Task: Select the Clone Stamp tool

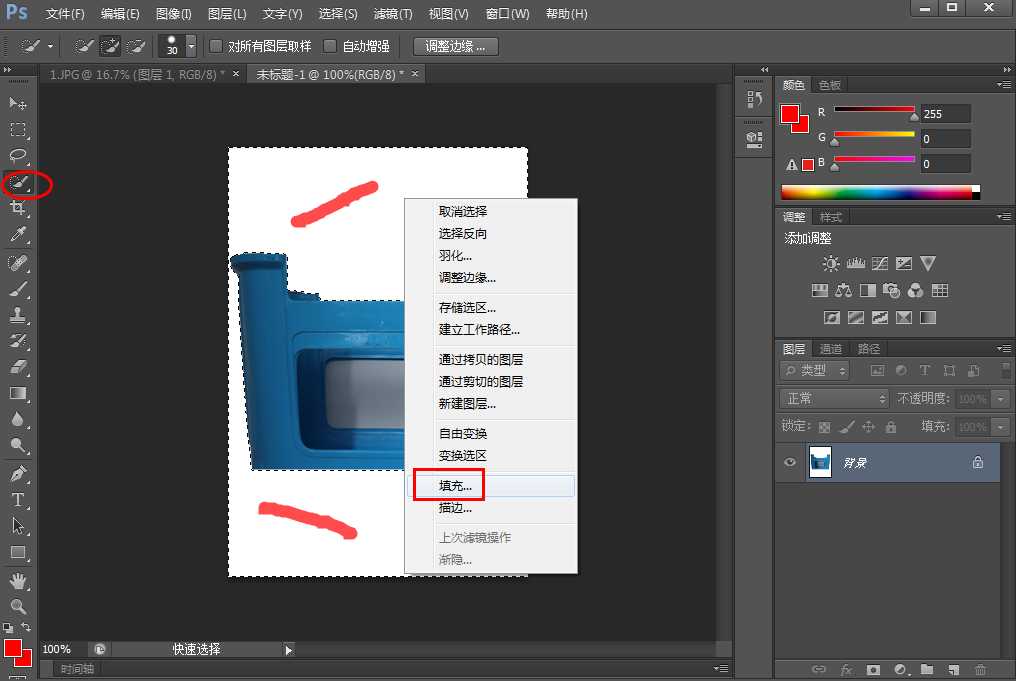Action: click(17, 315)
